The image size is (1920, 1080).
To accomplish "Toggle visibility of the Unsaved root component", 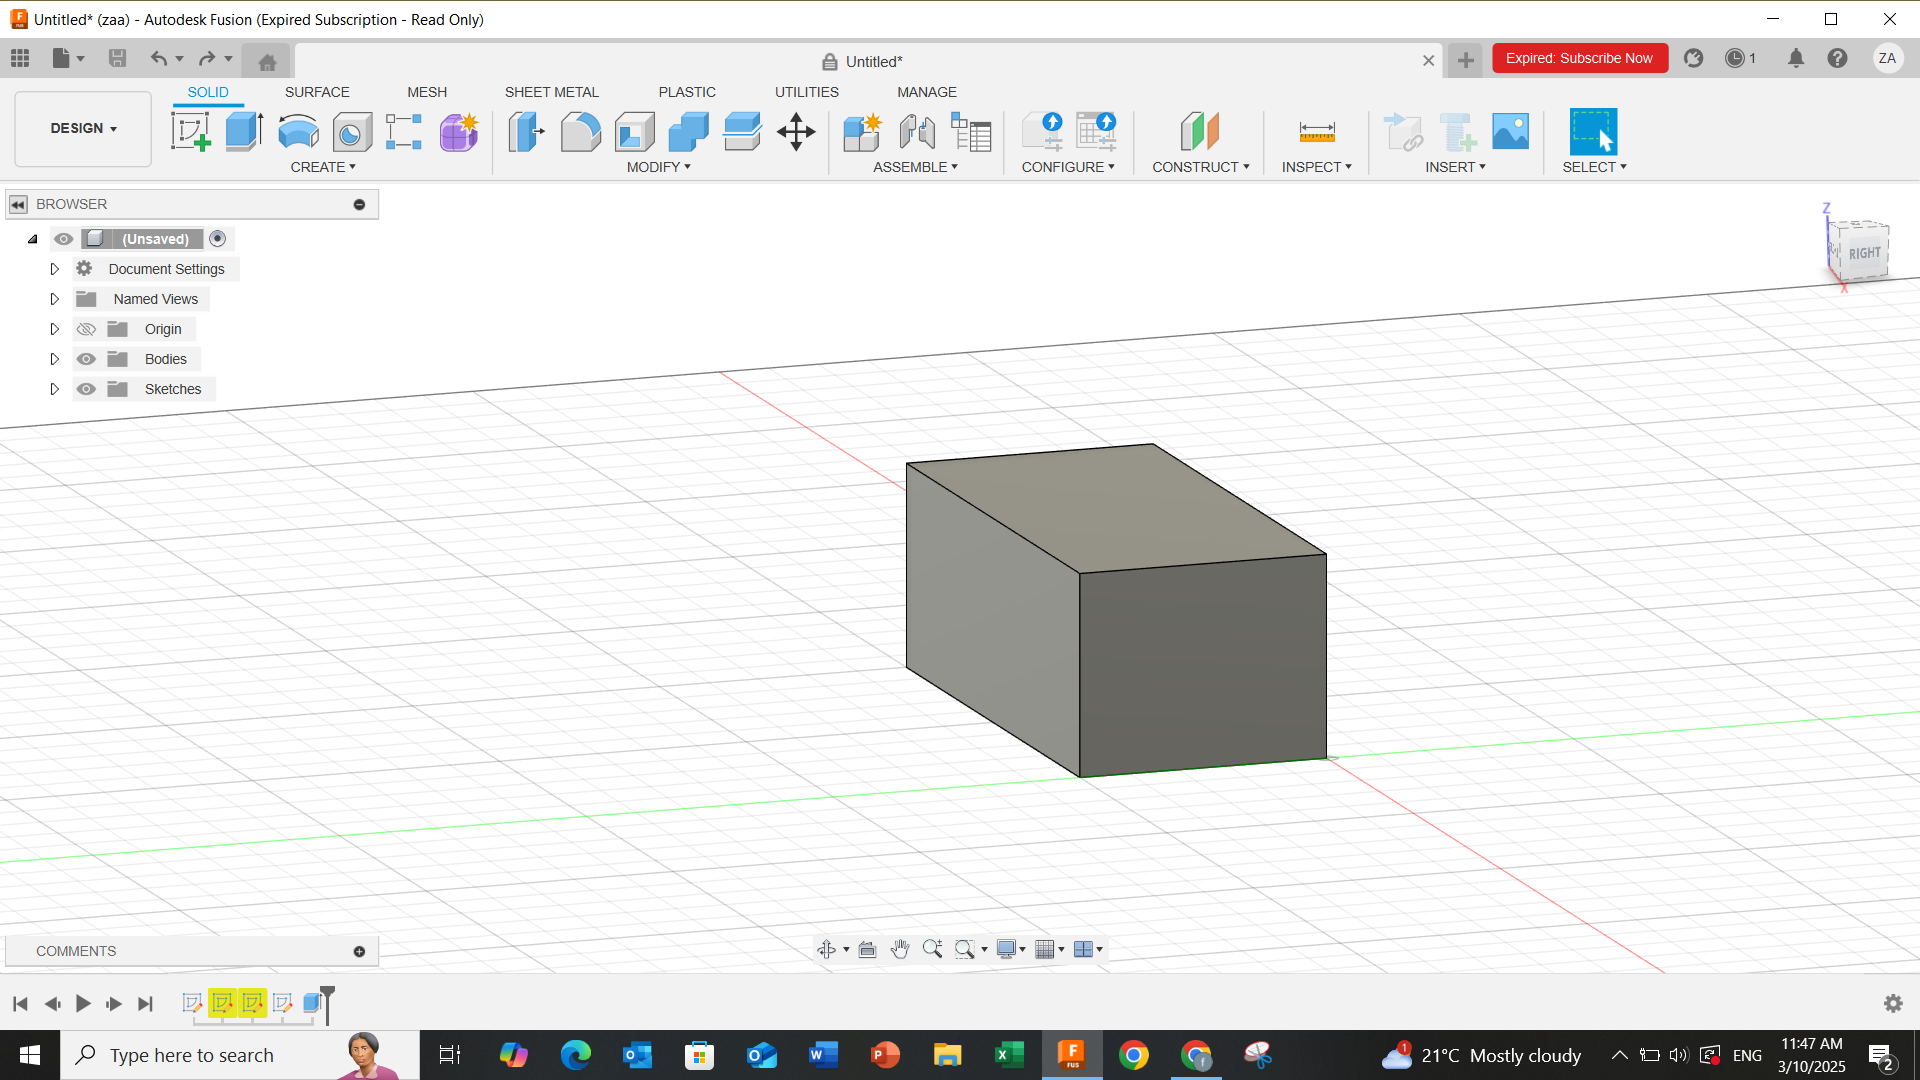I will click(64, 239).
